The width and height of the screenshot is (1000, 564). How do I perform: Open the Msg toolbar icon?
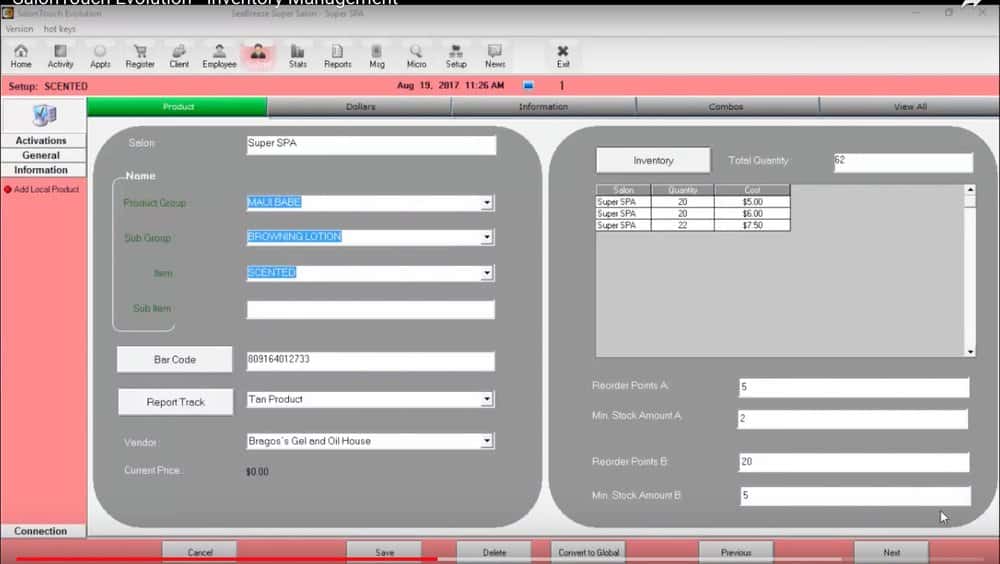(x=377, y=56)
